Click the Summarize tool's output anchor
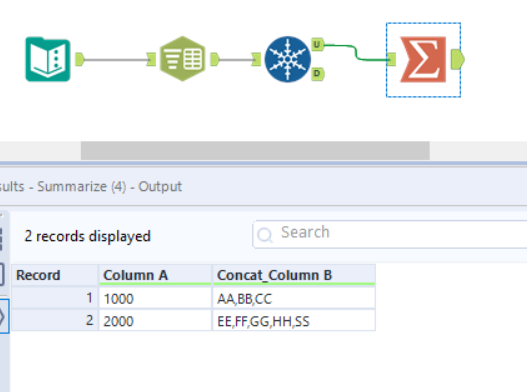This screenshot has height=392, width=527. 457,59
